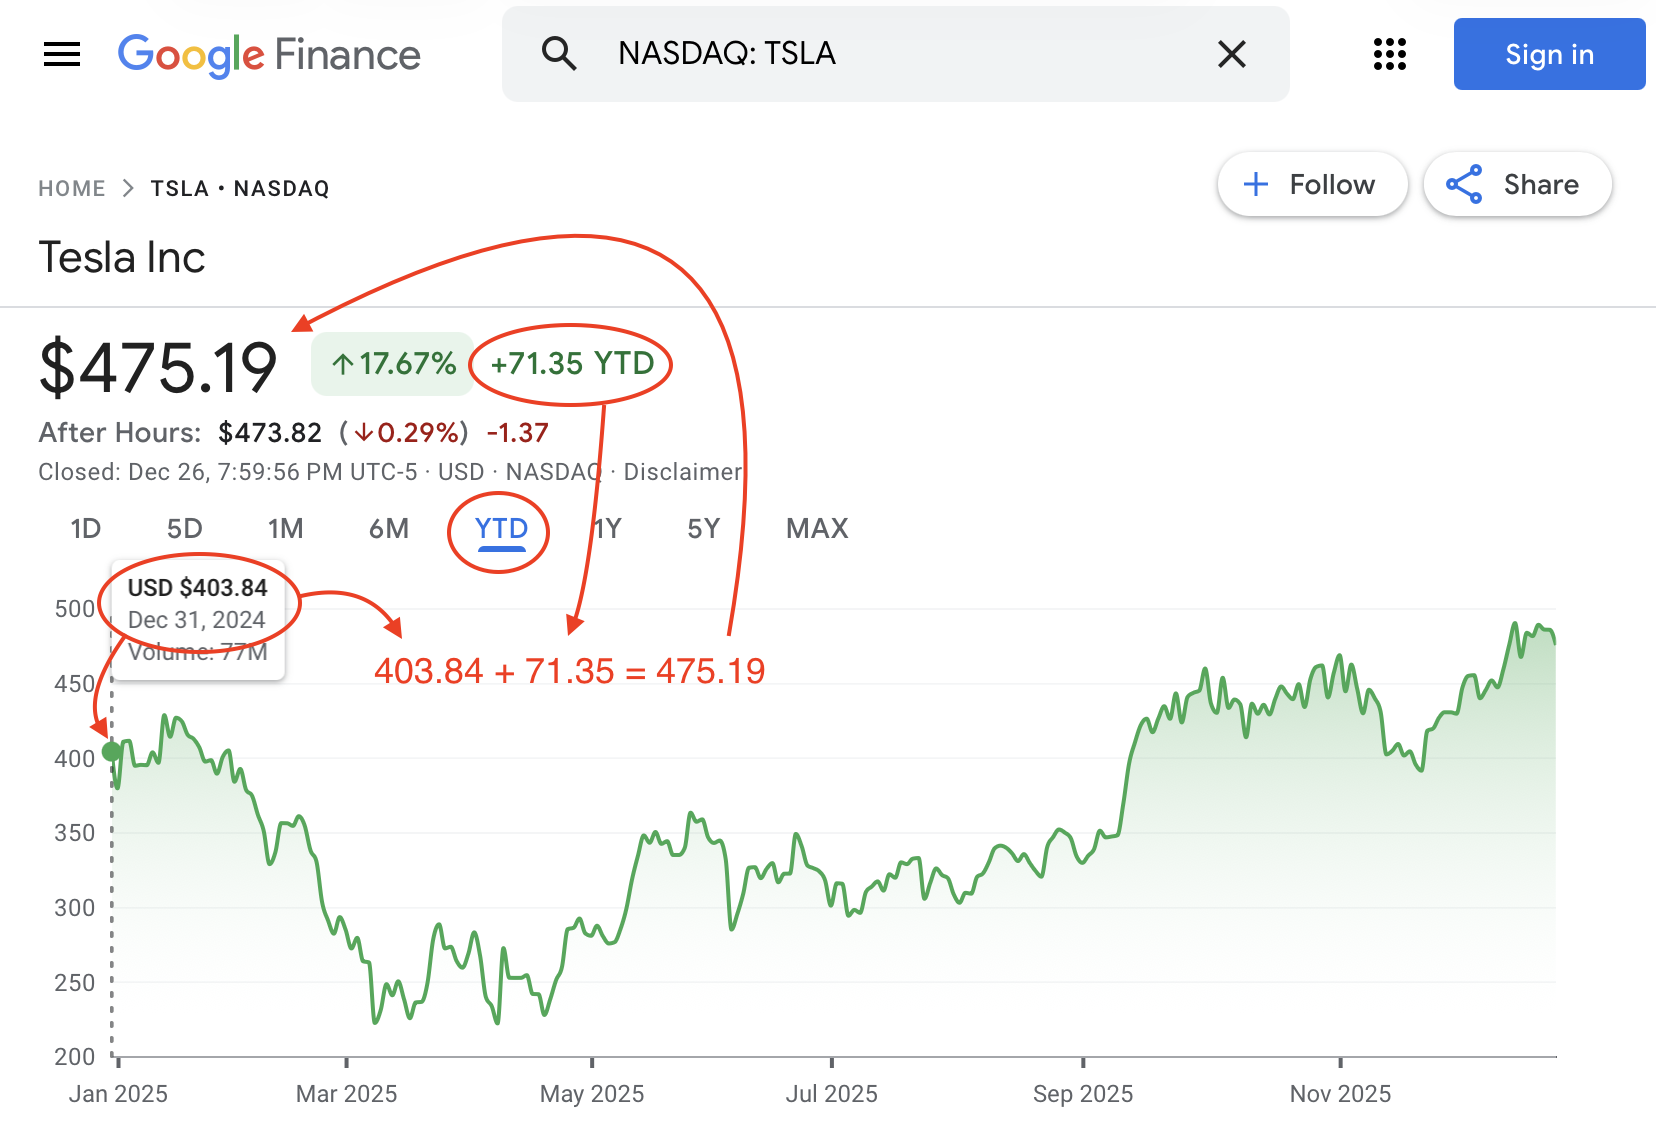Select the YTD chart range
The width and height of the screenshot is (1656, 1136).
click(501, 529)
